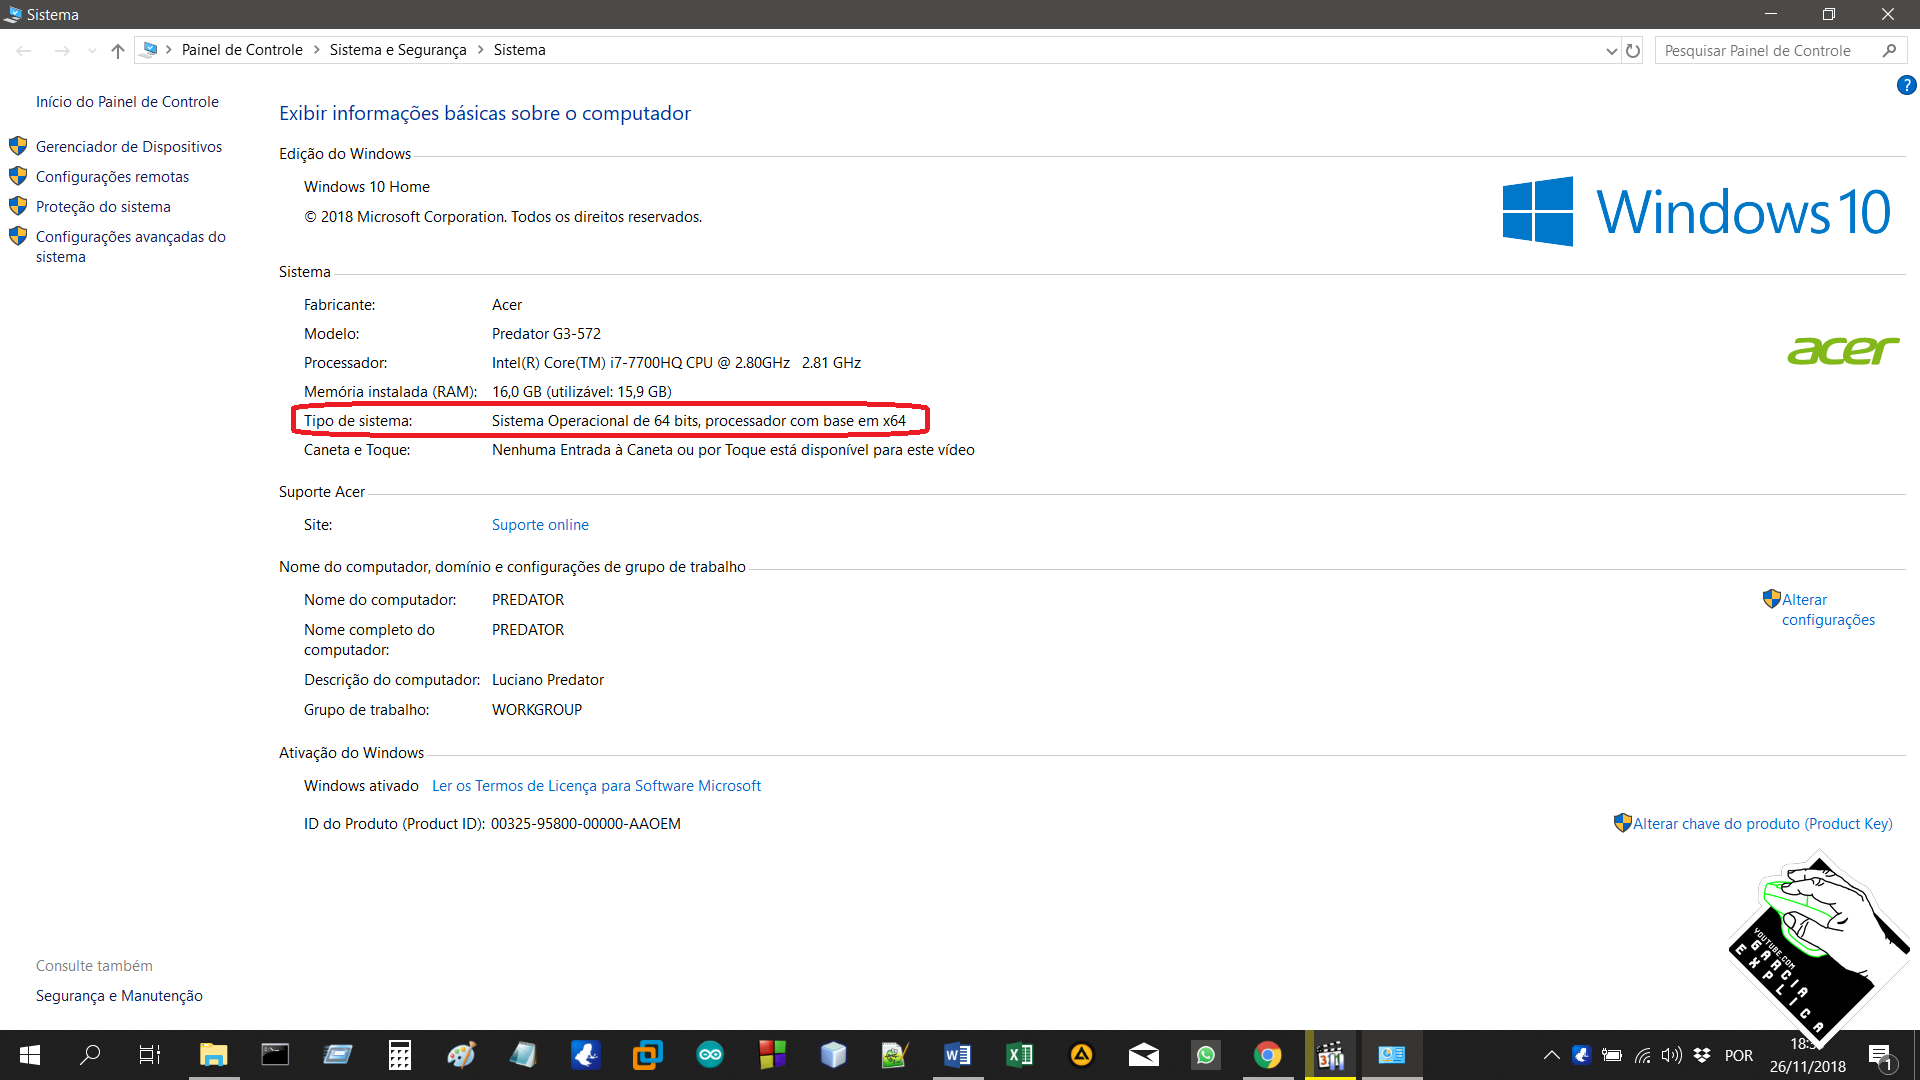Click the battery tray icon
Viewport: 1920px width, 1080px height.
tap(1612, 1055)
